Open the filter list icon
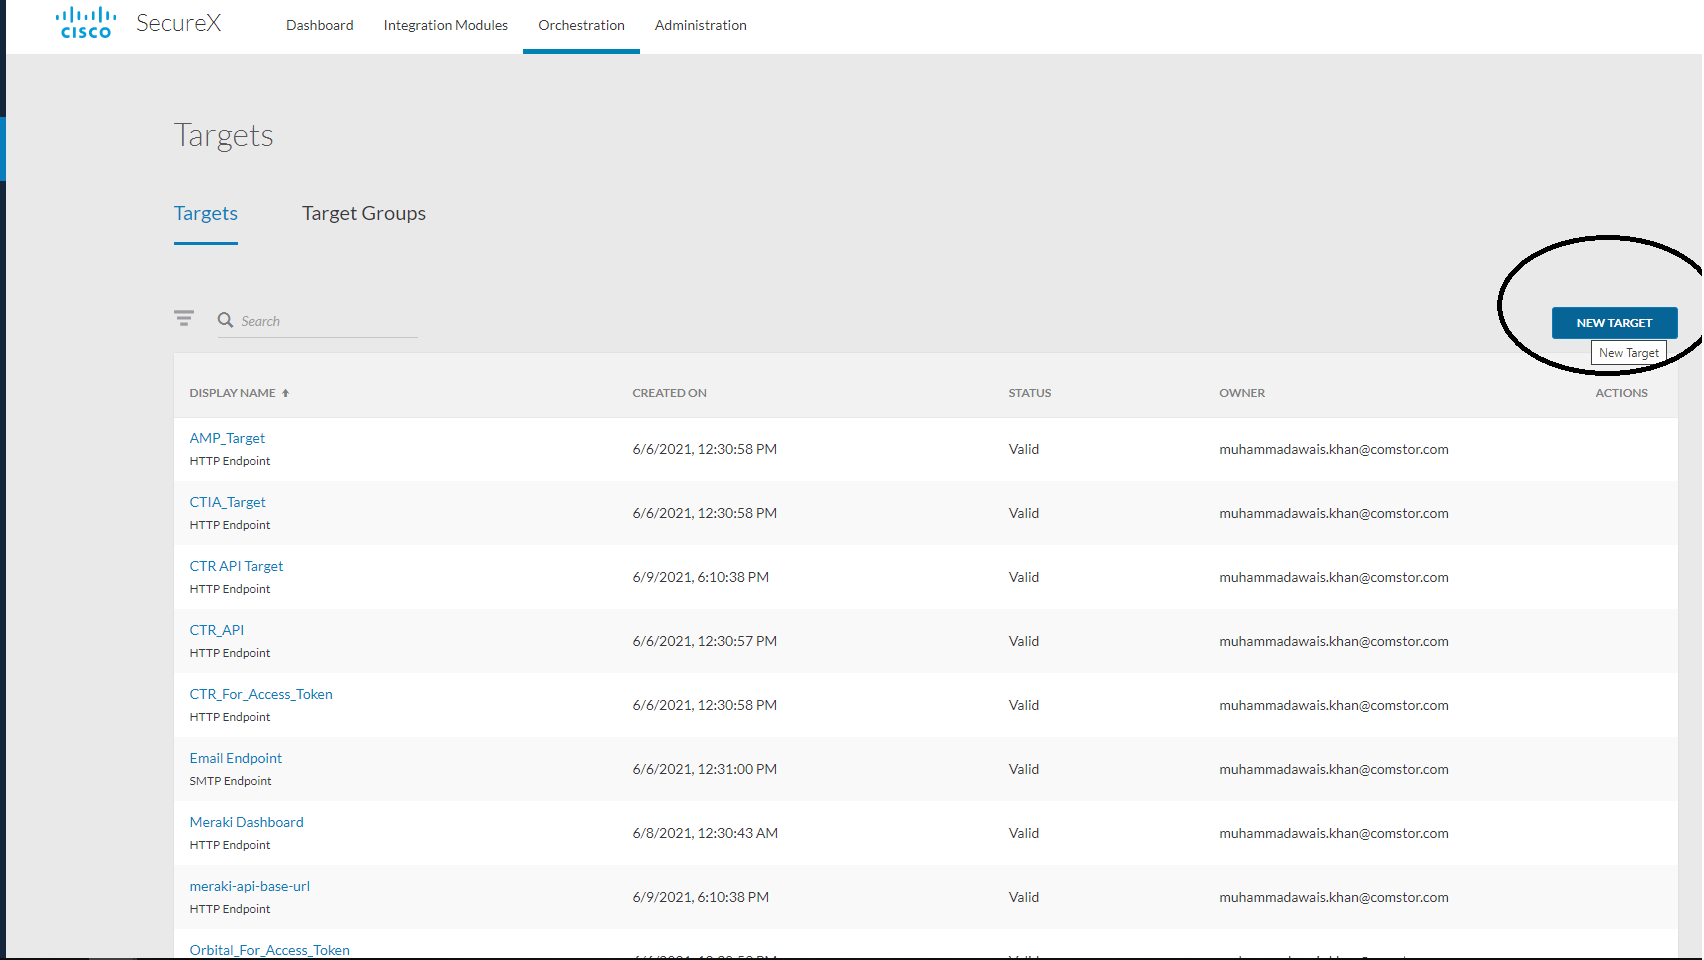 point(184,318)
